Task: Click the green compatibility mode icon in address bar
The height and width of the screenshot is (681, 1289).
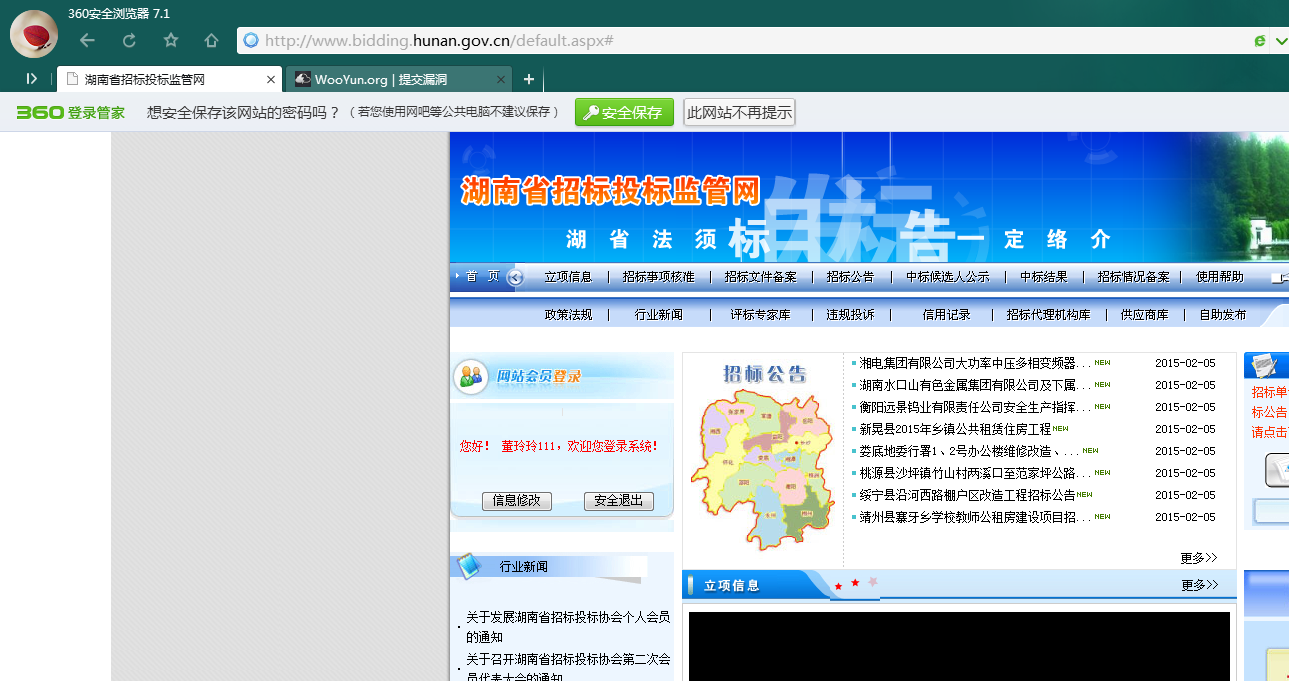Action: 1260,41
